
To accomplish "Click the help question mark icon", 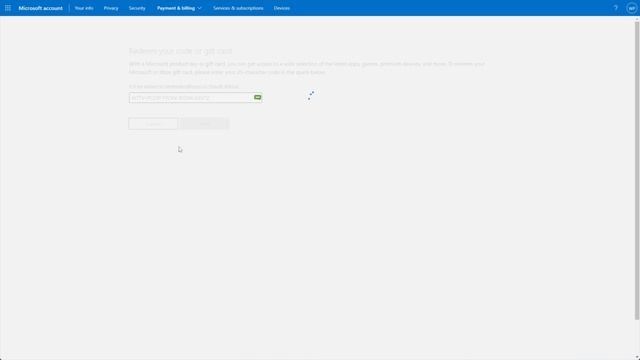I will pyautogui.click(x=616, y=8).
